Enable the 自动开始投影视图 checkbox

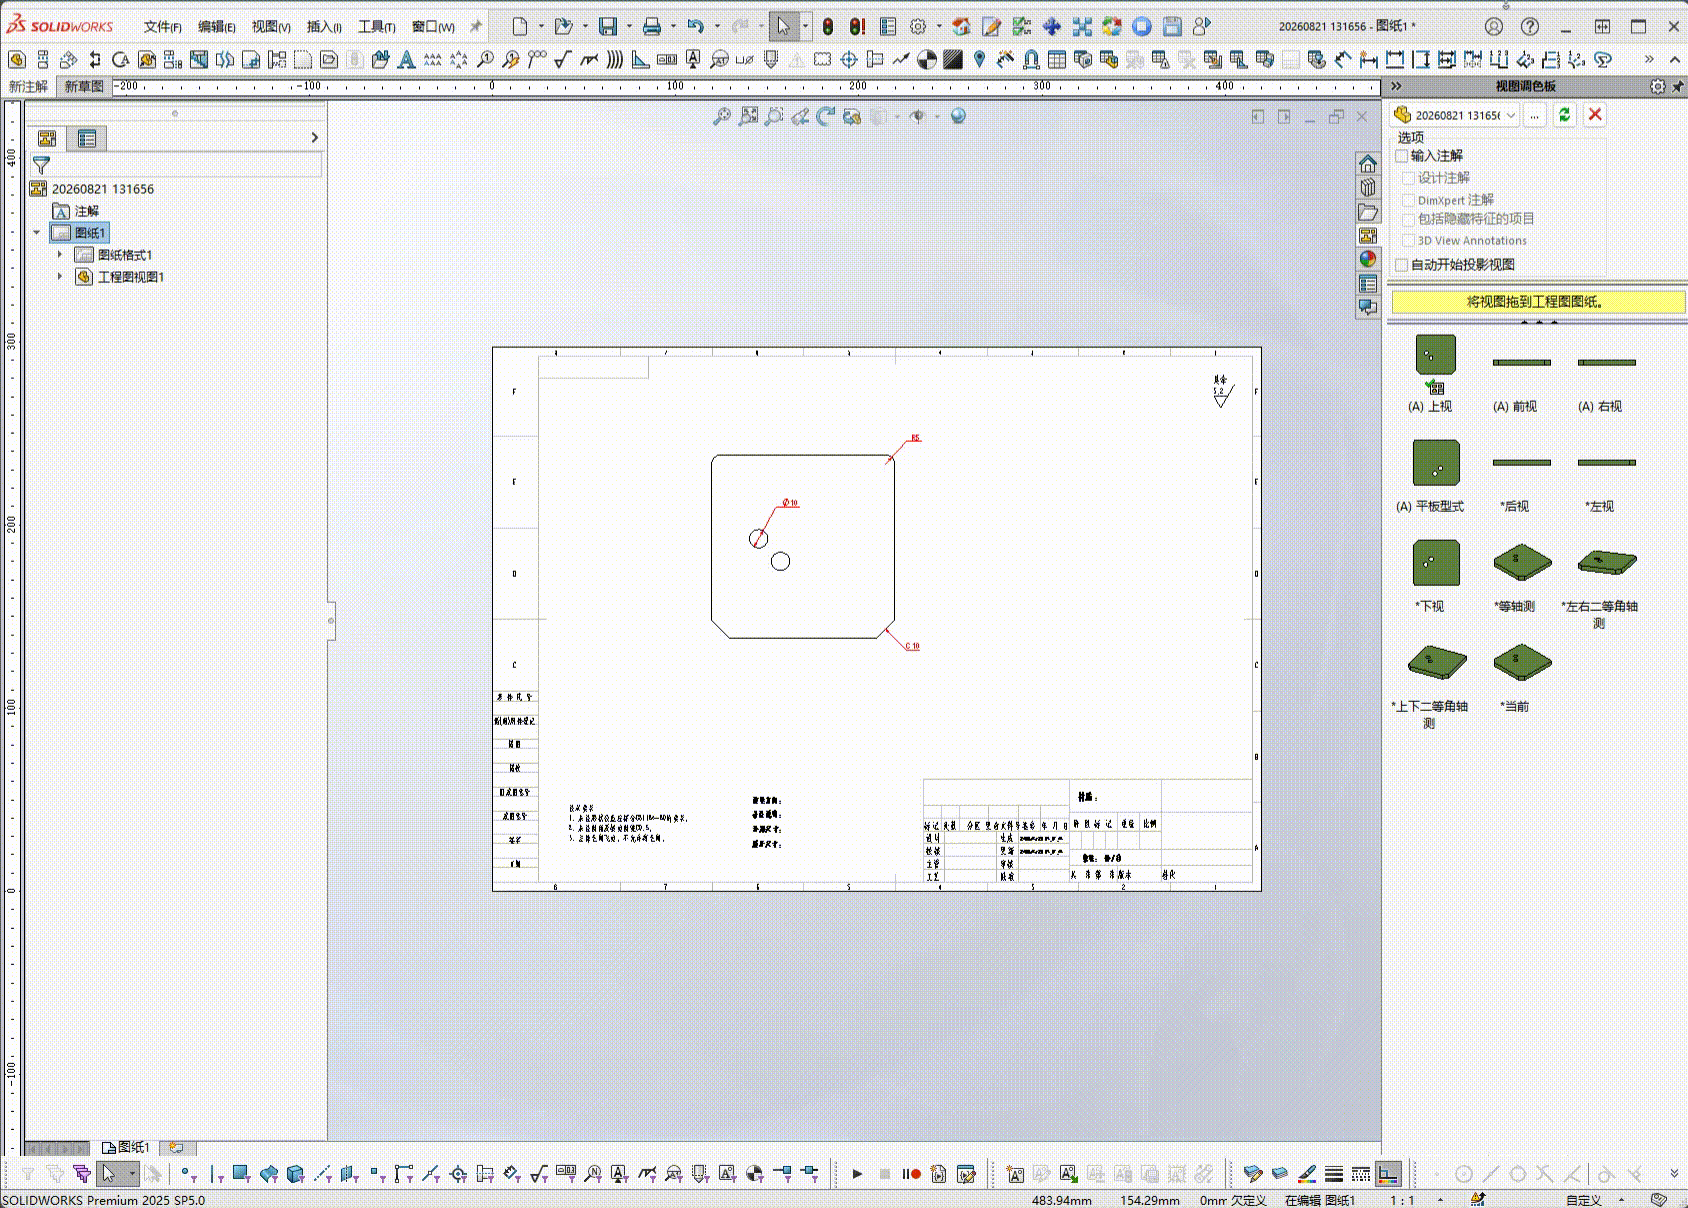click(x=1402, y=265)
